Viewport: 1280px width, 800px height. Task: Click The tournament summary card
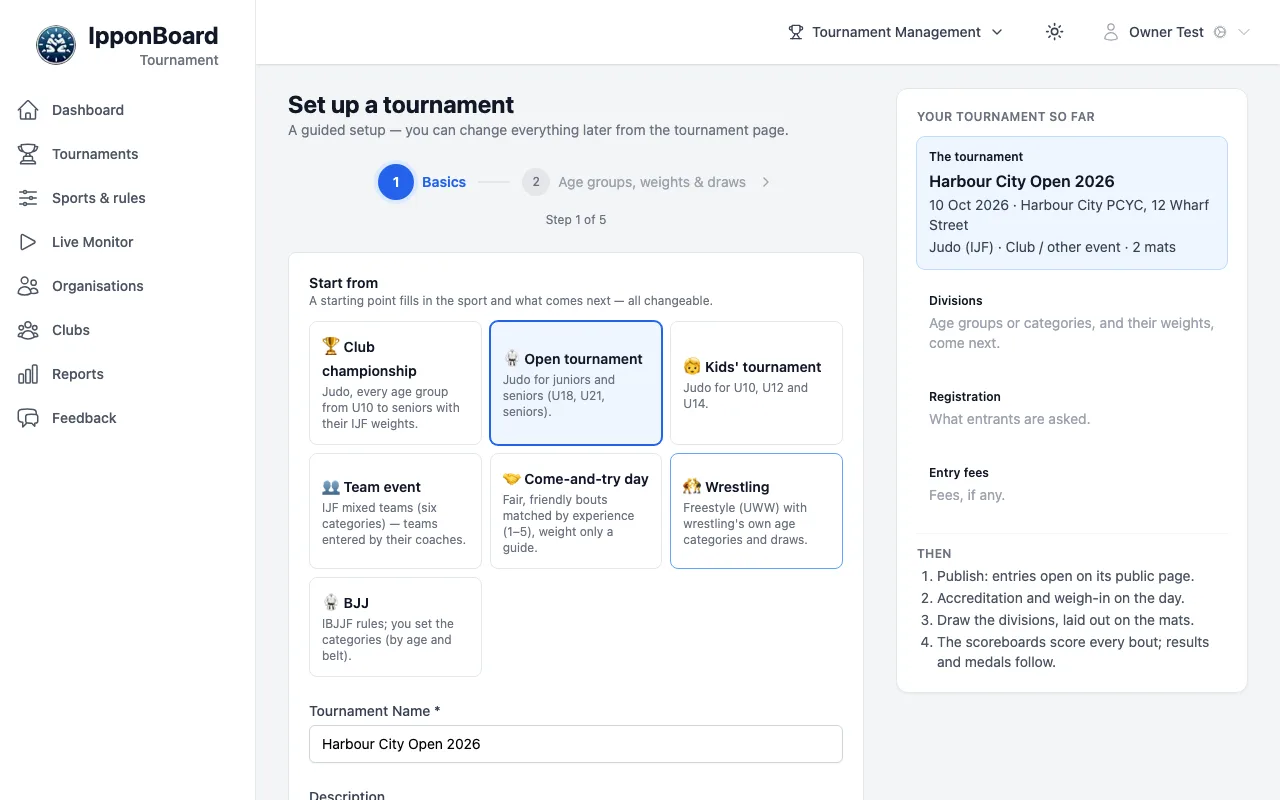click(1072, 203)
